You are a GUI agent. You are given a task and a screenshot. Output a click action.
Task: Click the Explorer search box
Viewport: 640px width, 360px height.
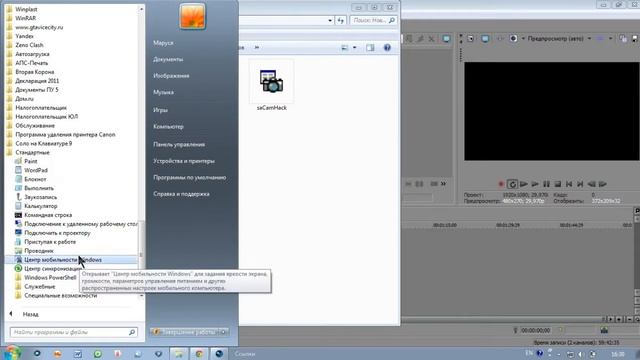pos(373,20)
